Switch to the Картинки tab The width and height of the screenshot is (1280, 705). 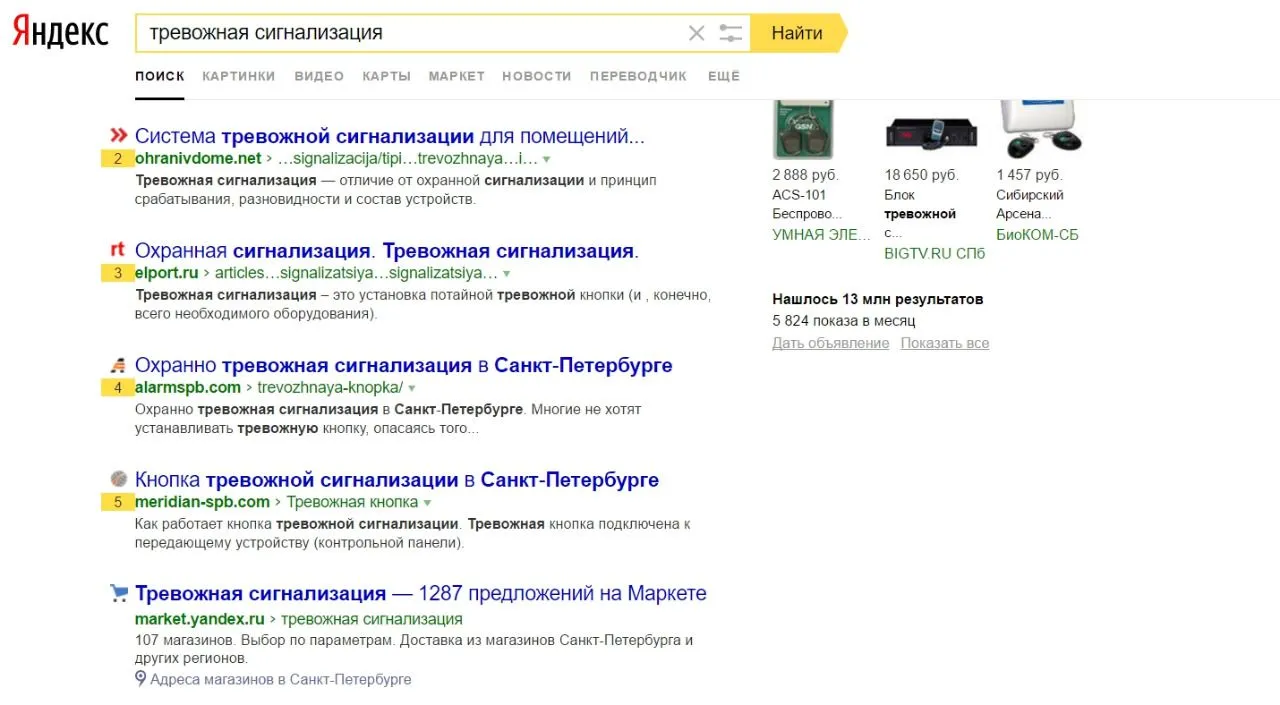pos(238,76)
